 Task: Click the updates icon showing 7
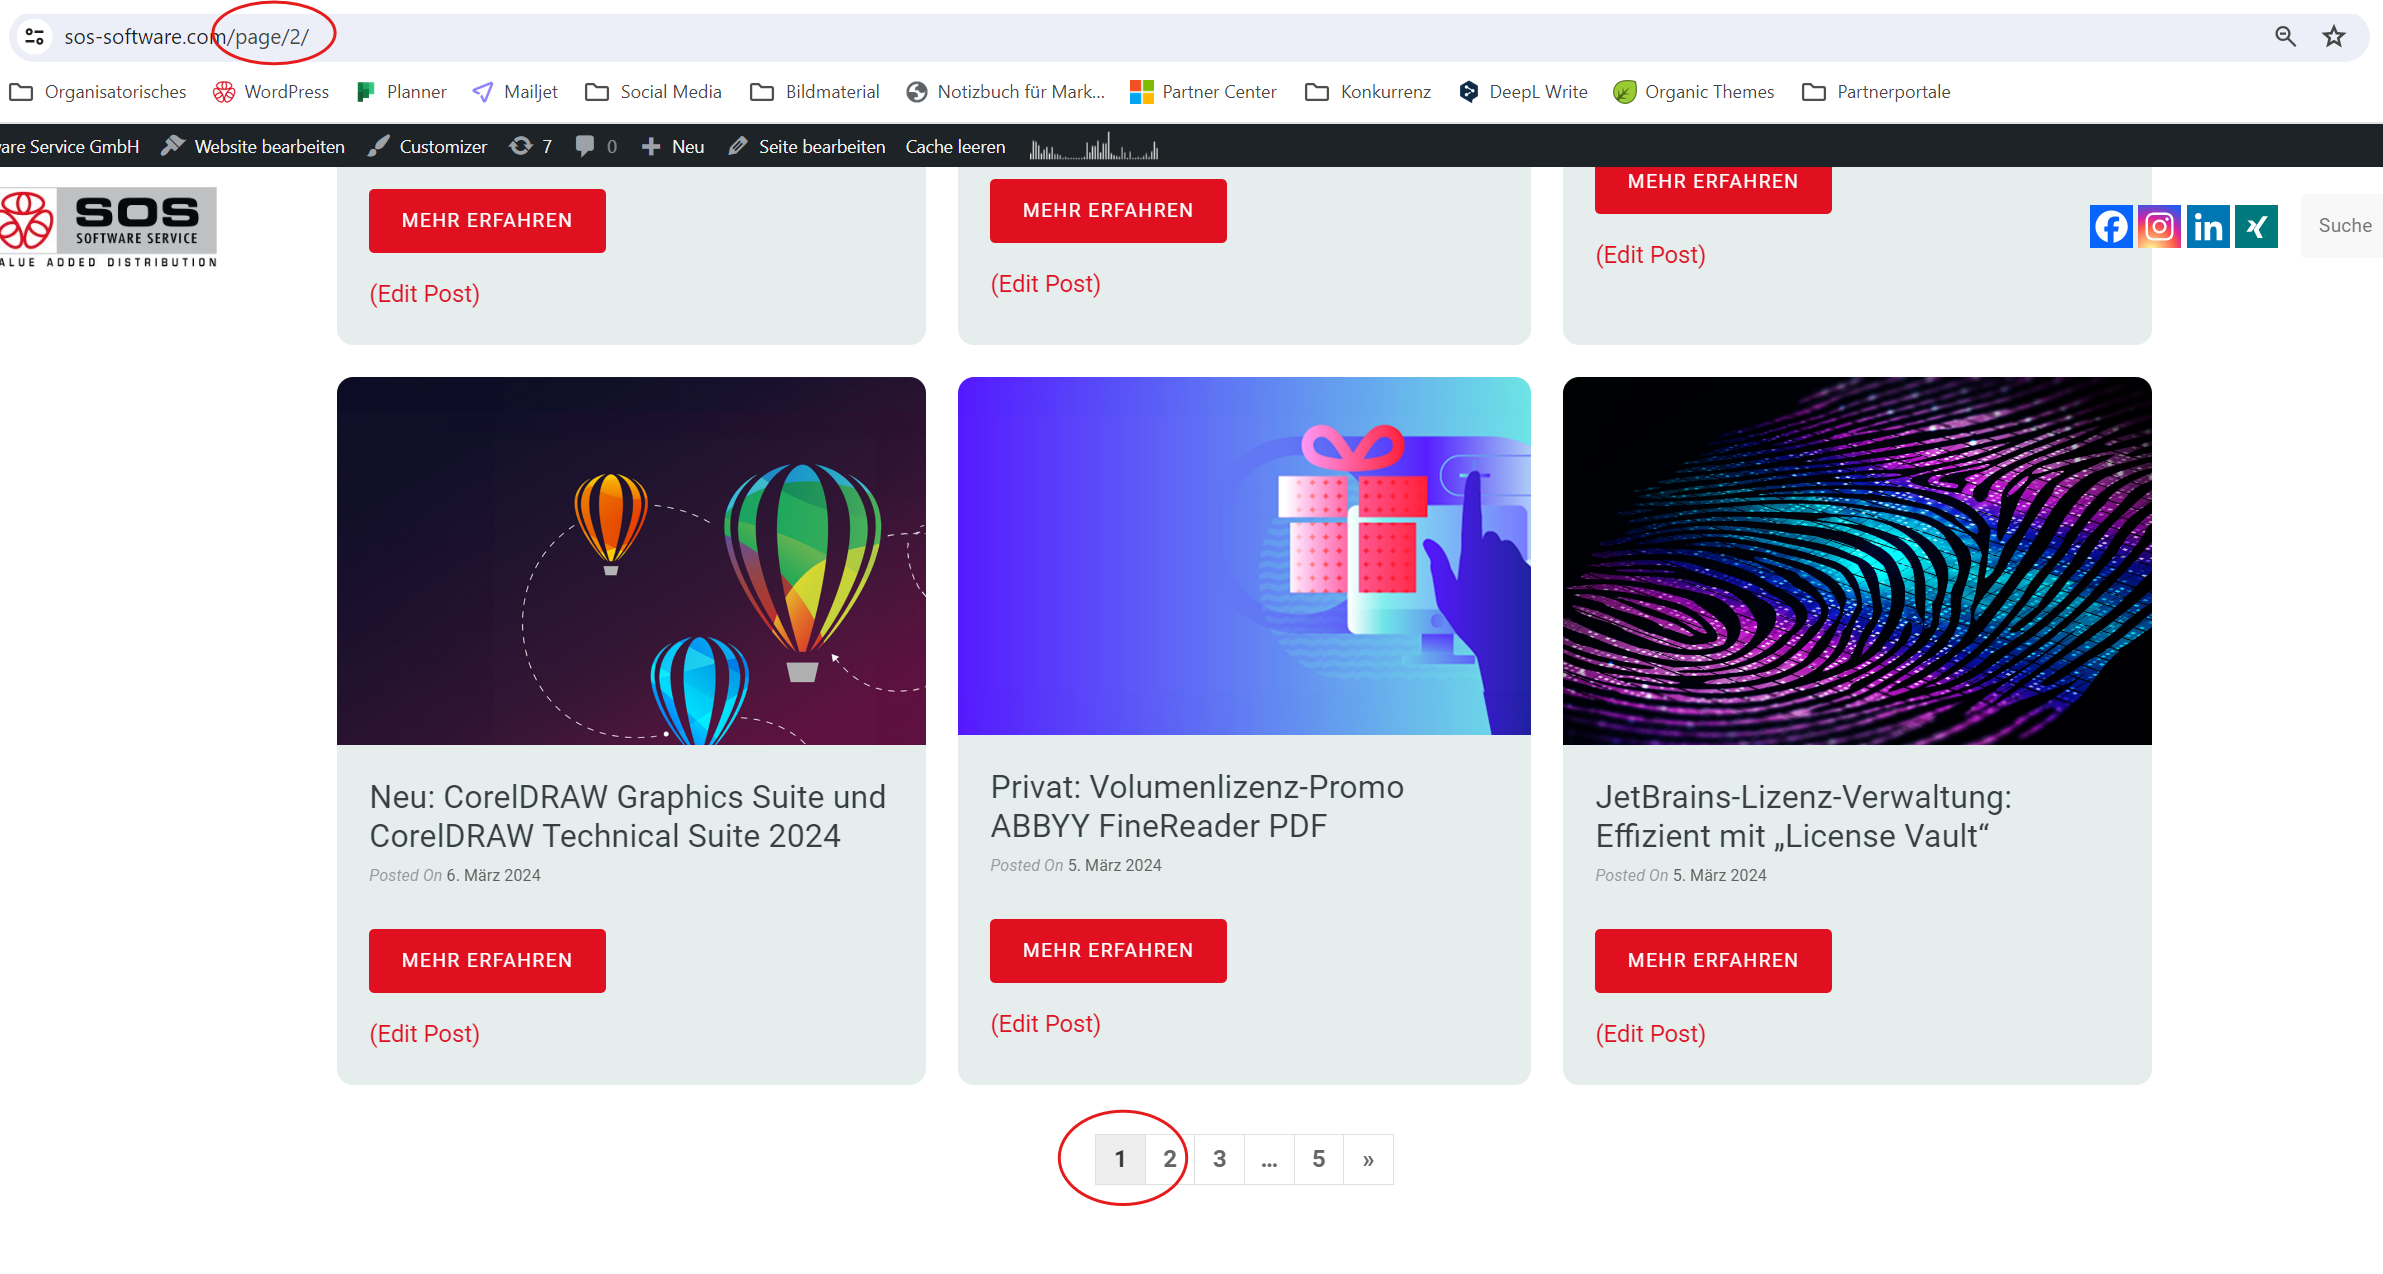(x=531, y=147)
